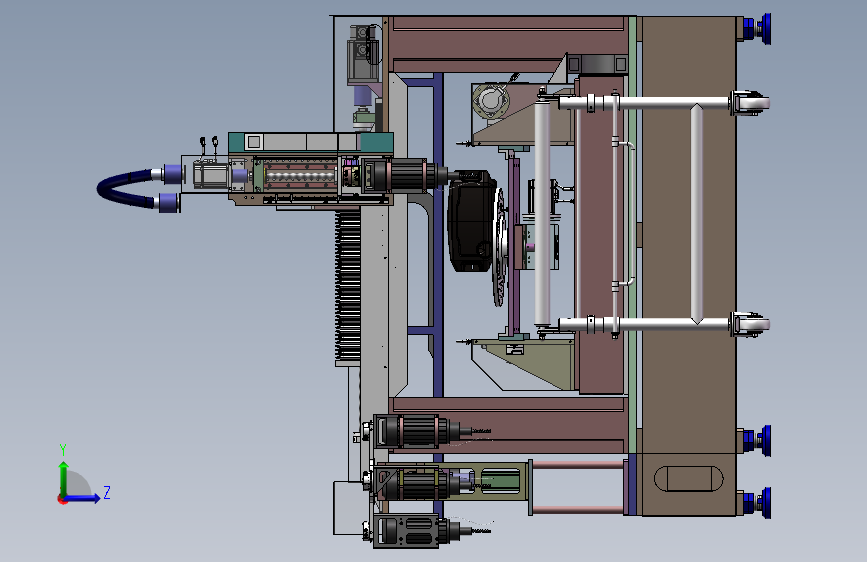
Task: Select the curved dark blue hose
Action: (x=124, y=189)
